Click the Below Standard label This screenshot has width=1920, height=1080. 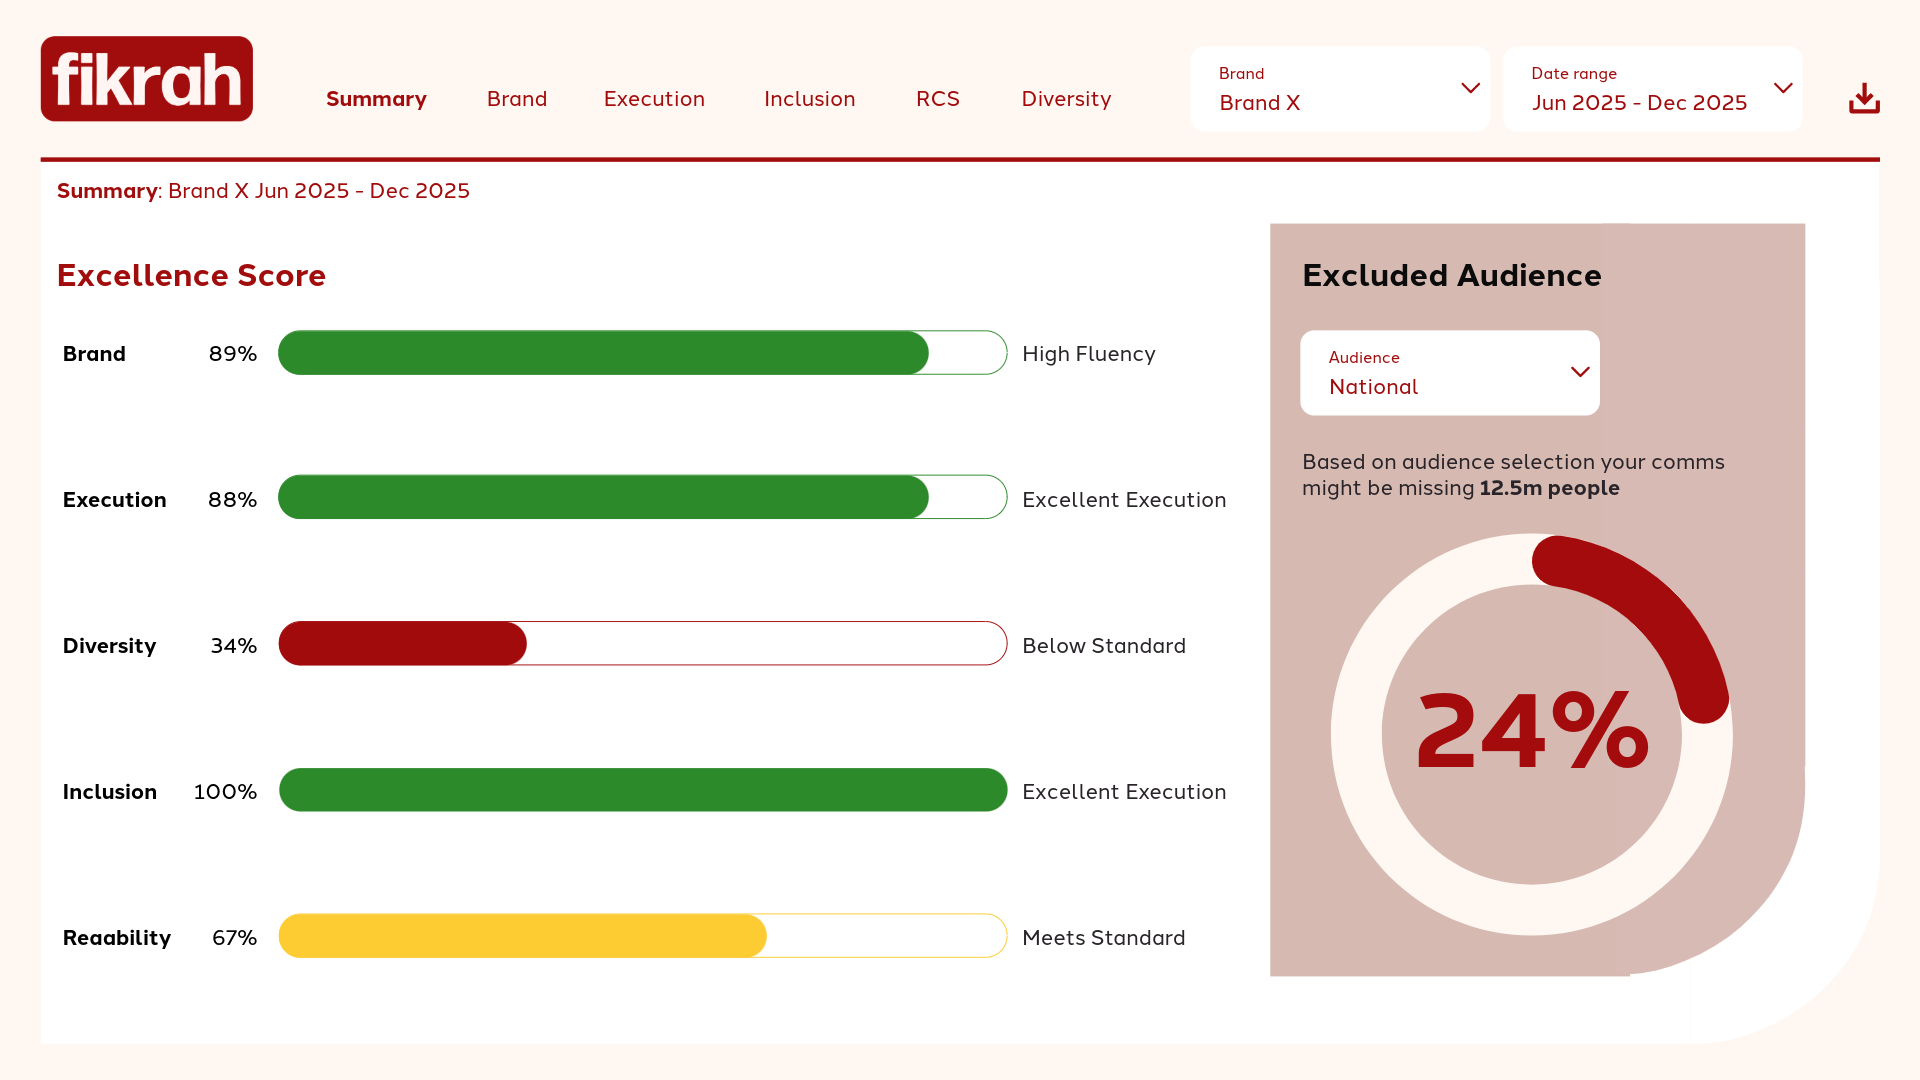tap(1103, 646)
